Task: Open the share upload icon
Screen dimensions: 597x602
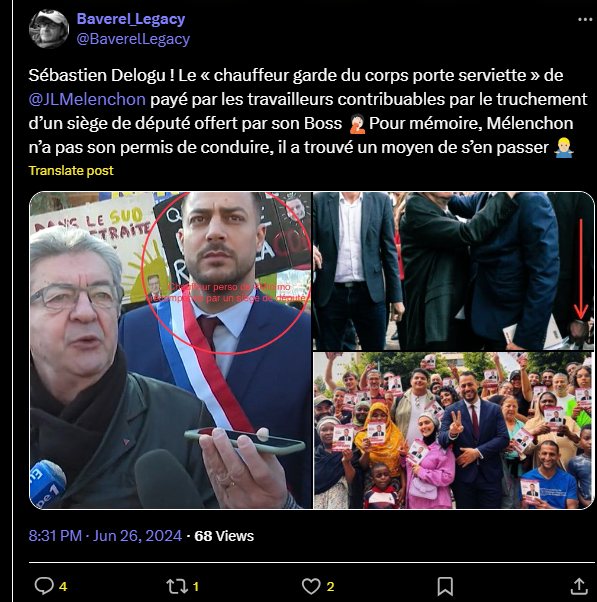Action: (x=578, y=586)
